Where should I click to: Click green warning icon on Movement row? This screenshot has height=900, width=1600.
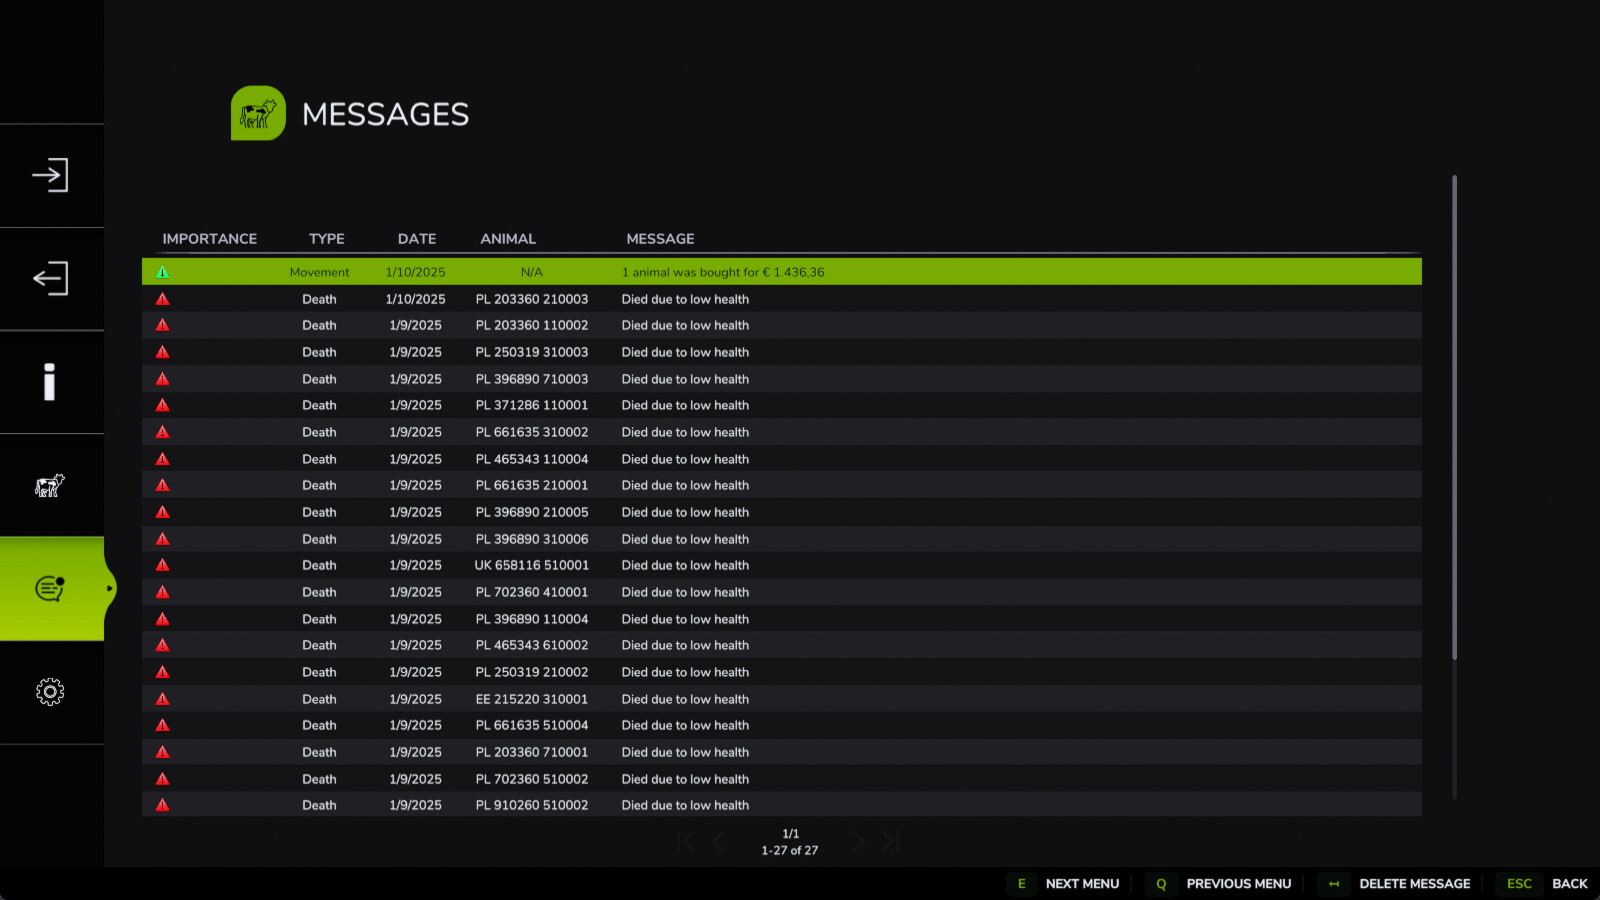point(163,272)
